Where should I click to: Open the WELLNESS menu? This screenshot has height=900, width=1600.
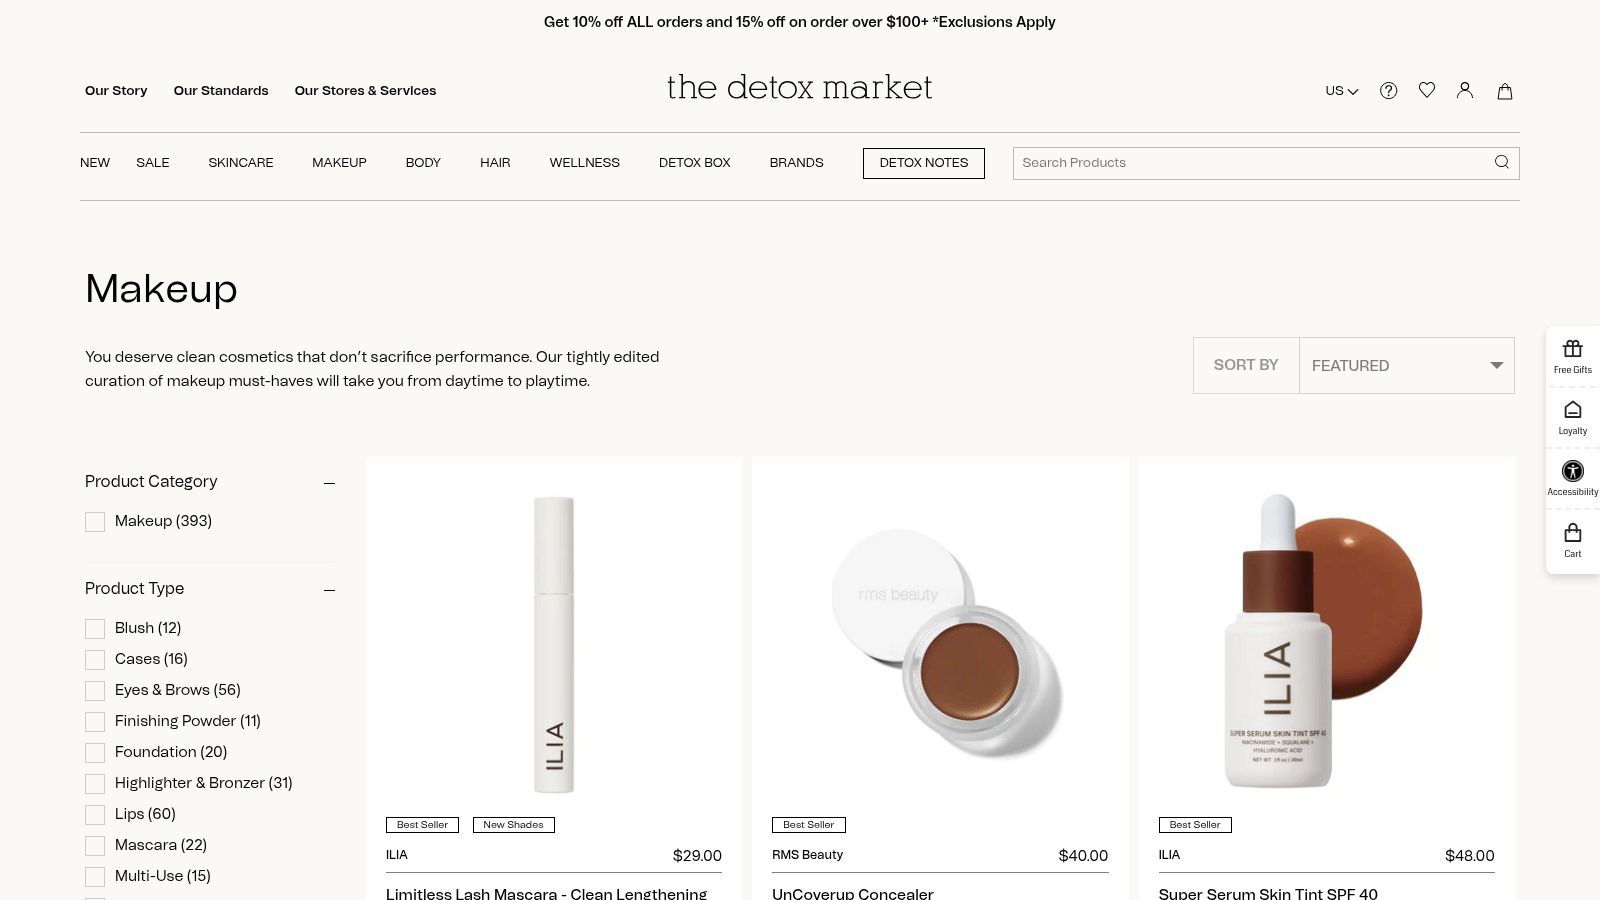click(x=585, y=162)
